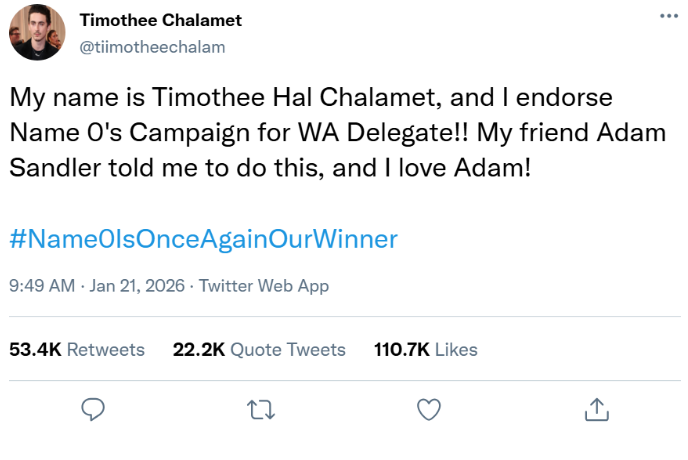
Task: Click the @tiimotheechalam handle
Action: pyautogui.click(x=151, y=46)
